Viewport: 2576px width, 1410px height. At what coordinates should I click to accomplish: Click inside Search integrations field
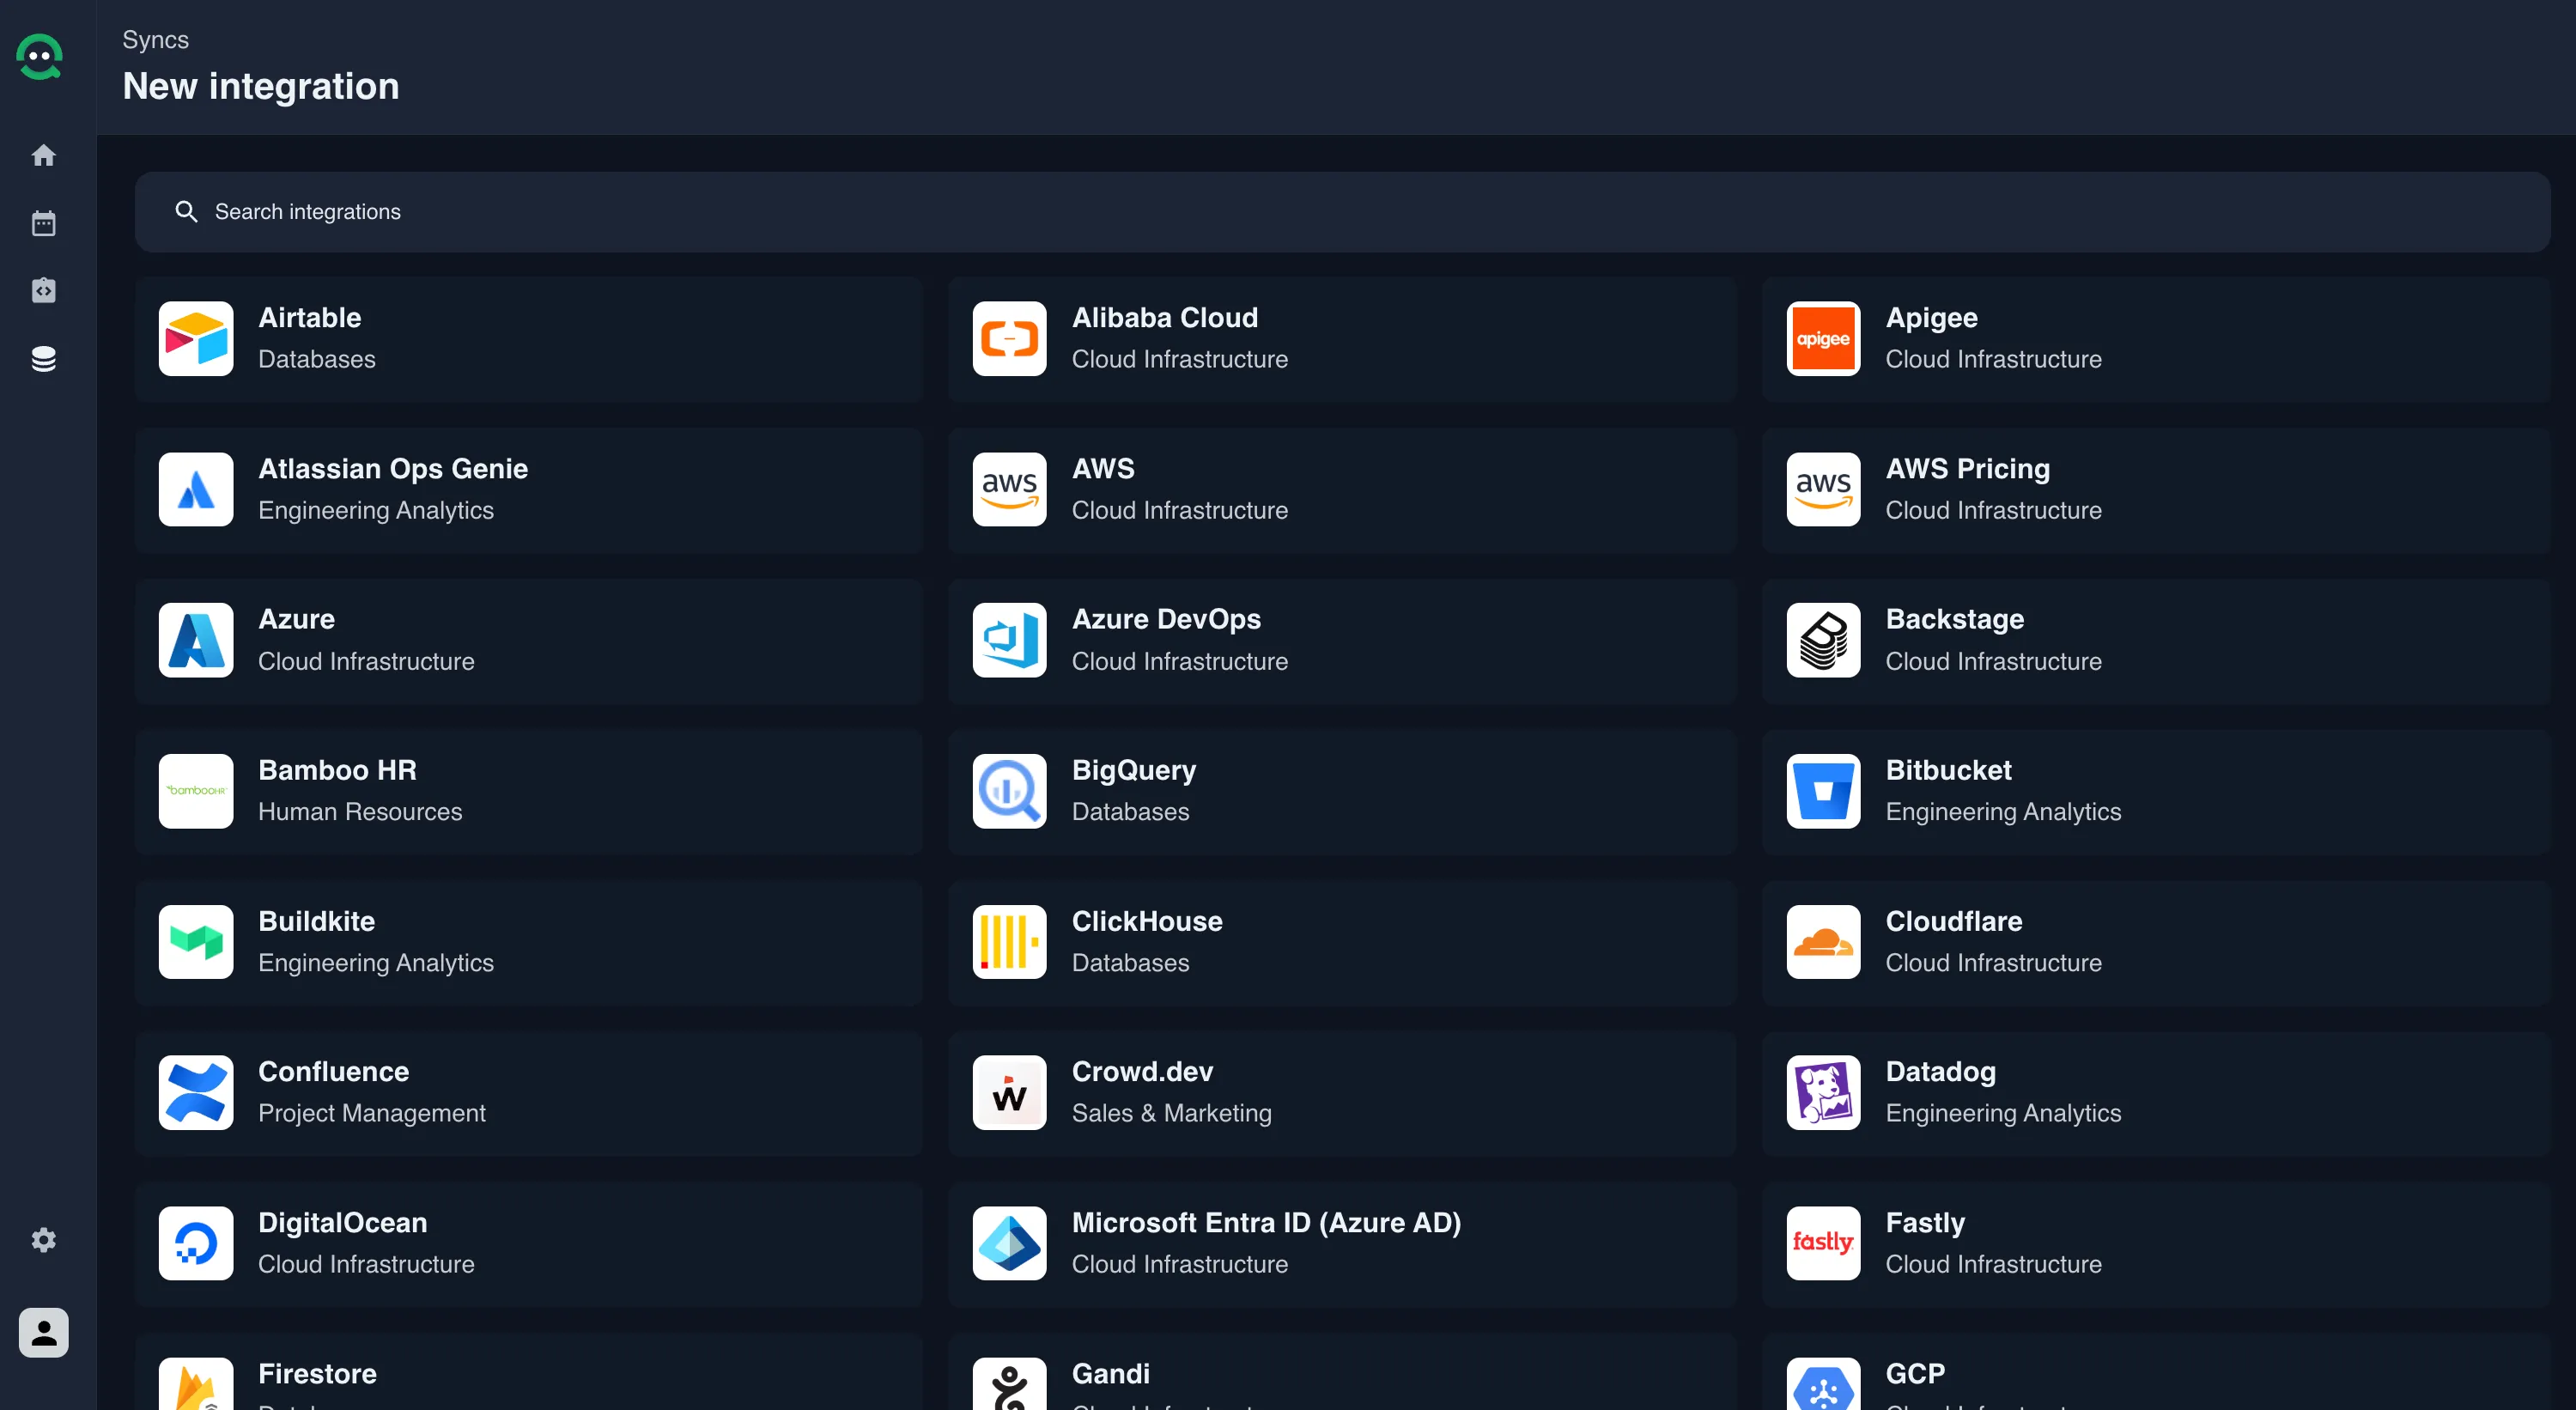pos(1342,211)
